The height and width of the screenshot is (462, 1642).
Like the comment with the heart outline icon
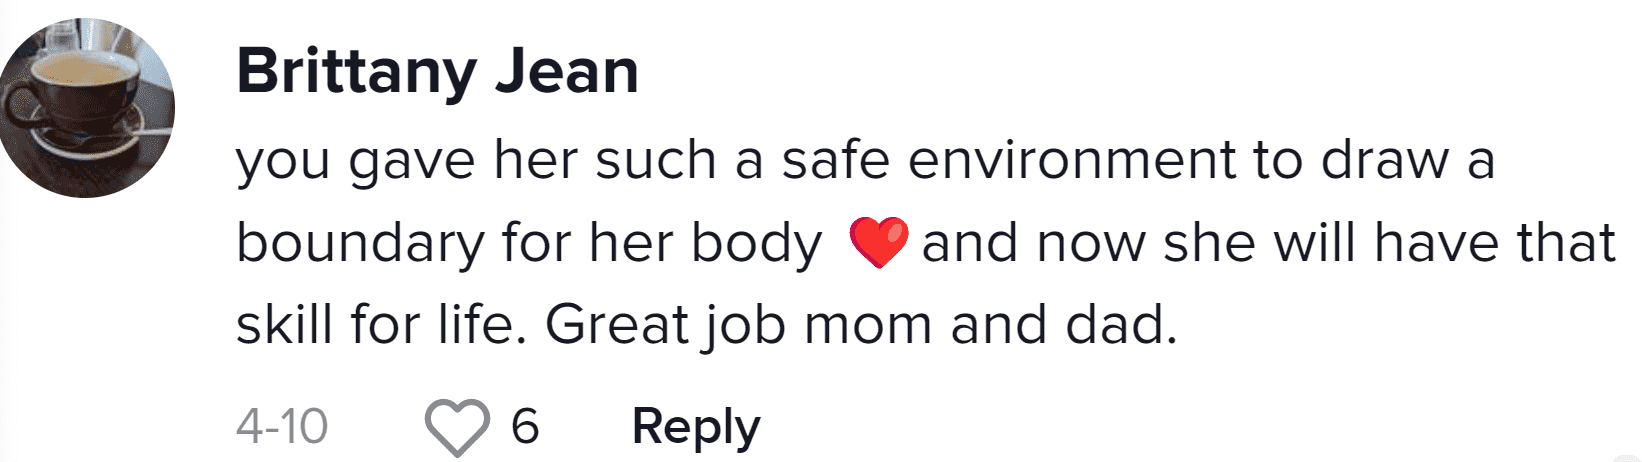[x=457, y=427]
